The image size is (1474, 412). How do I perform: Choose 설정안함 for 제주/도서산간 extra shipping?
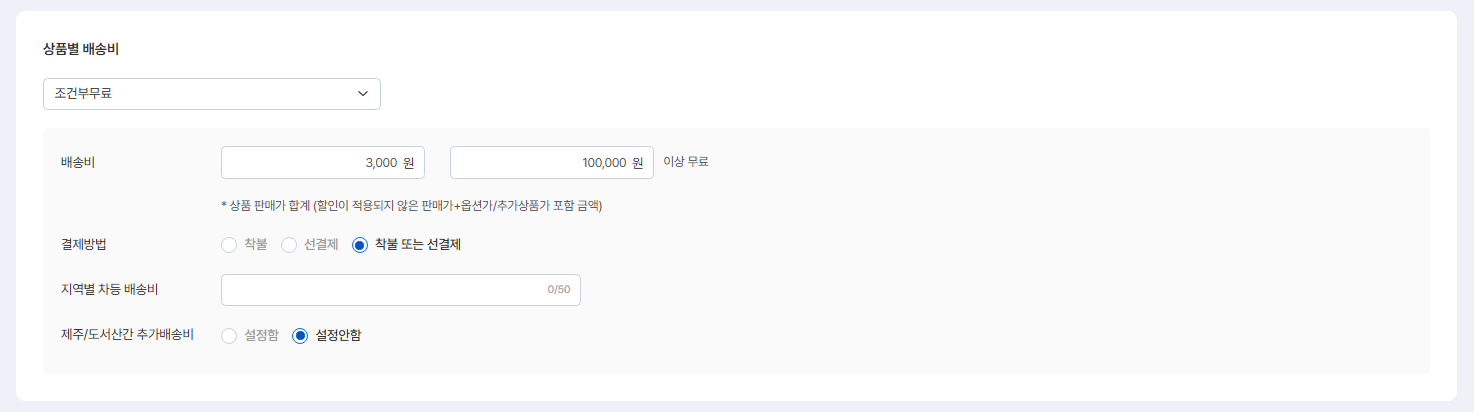point(300,336)
